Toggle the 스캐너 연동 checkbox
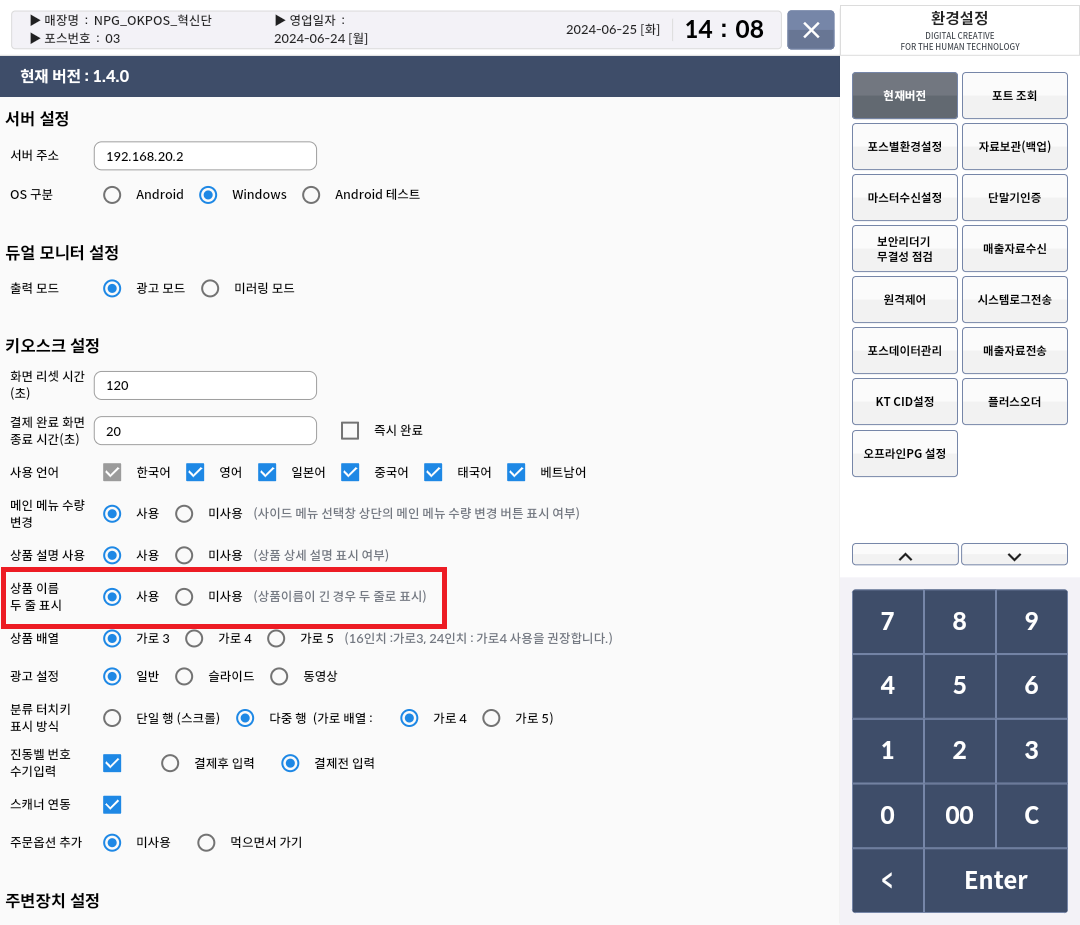1080x925 pixels. pyautogui.click(x=113, y=805)
